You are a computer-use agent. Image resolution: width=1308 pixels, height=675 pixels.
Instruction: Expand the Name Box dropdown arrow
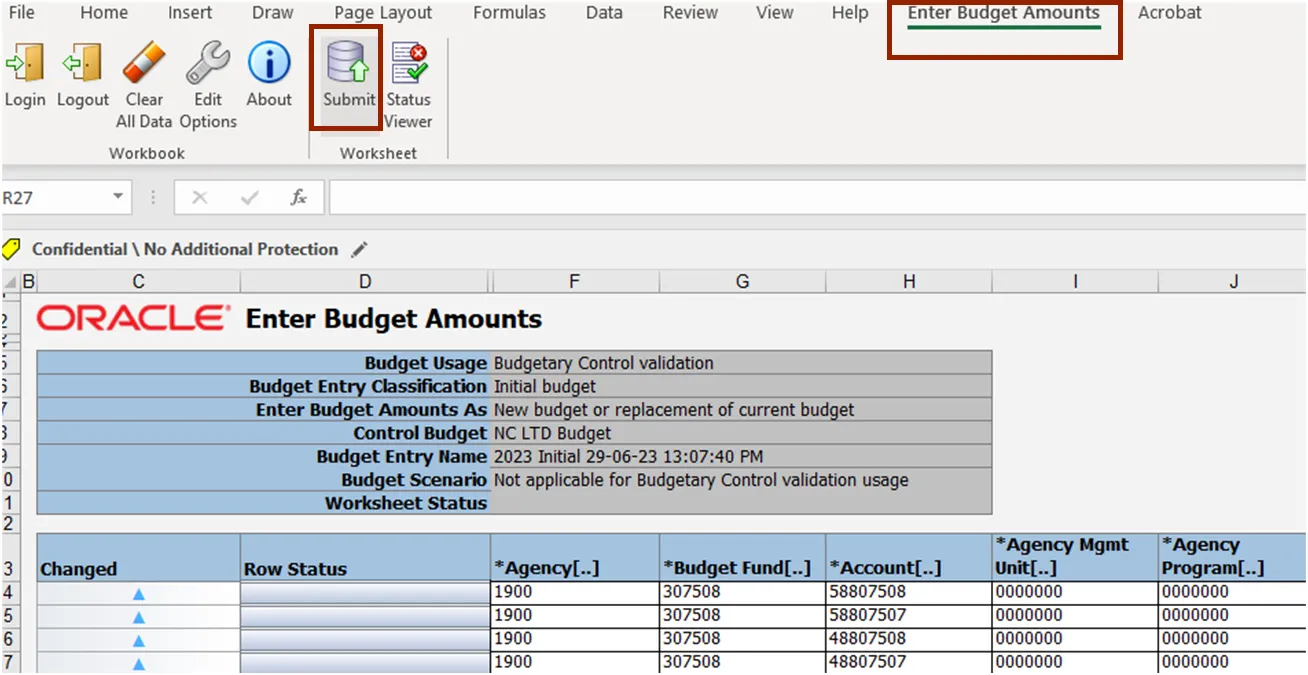point(118,198)
